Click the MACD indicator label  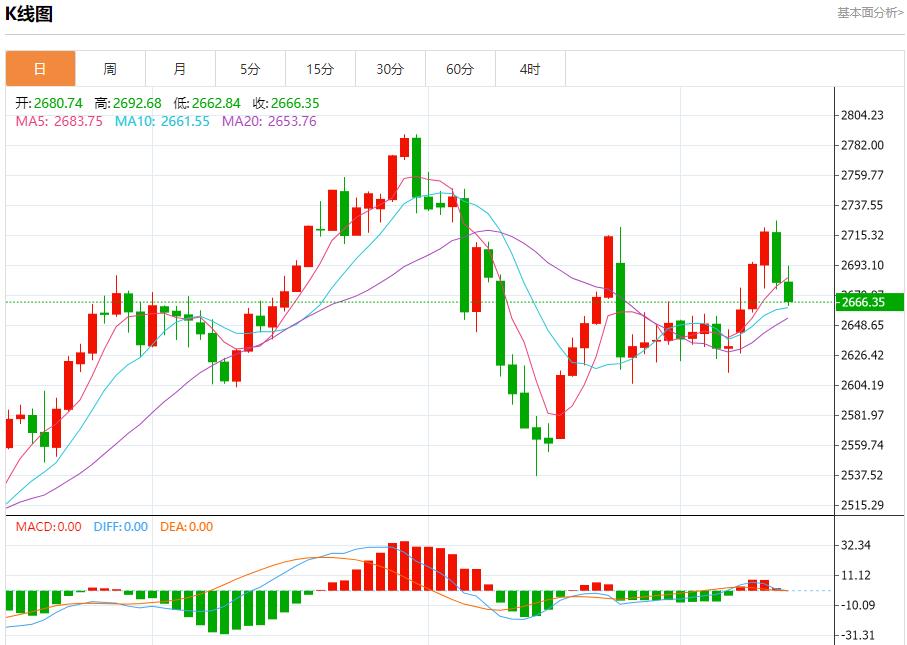point(49,526)
